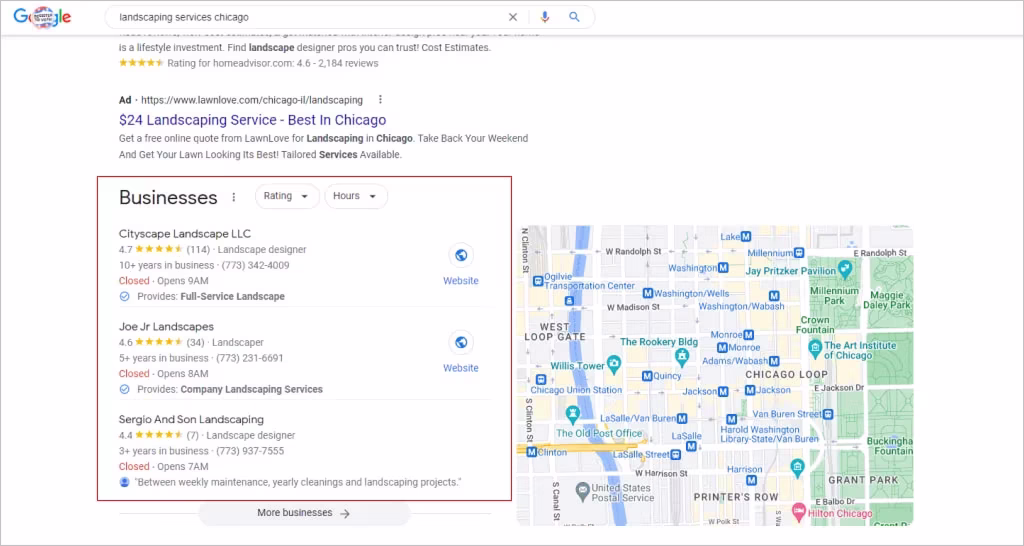Click the CHICAGO LOOP label on the map
Image resolution: width=1024 pixels, height=546 pixels.
786,375
